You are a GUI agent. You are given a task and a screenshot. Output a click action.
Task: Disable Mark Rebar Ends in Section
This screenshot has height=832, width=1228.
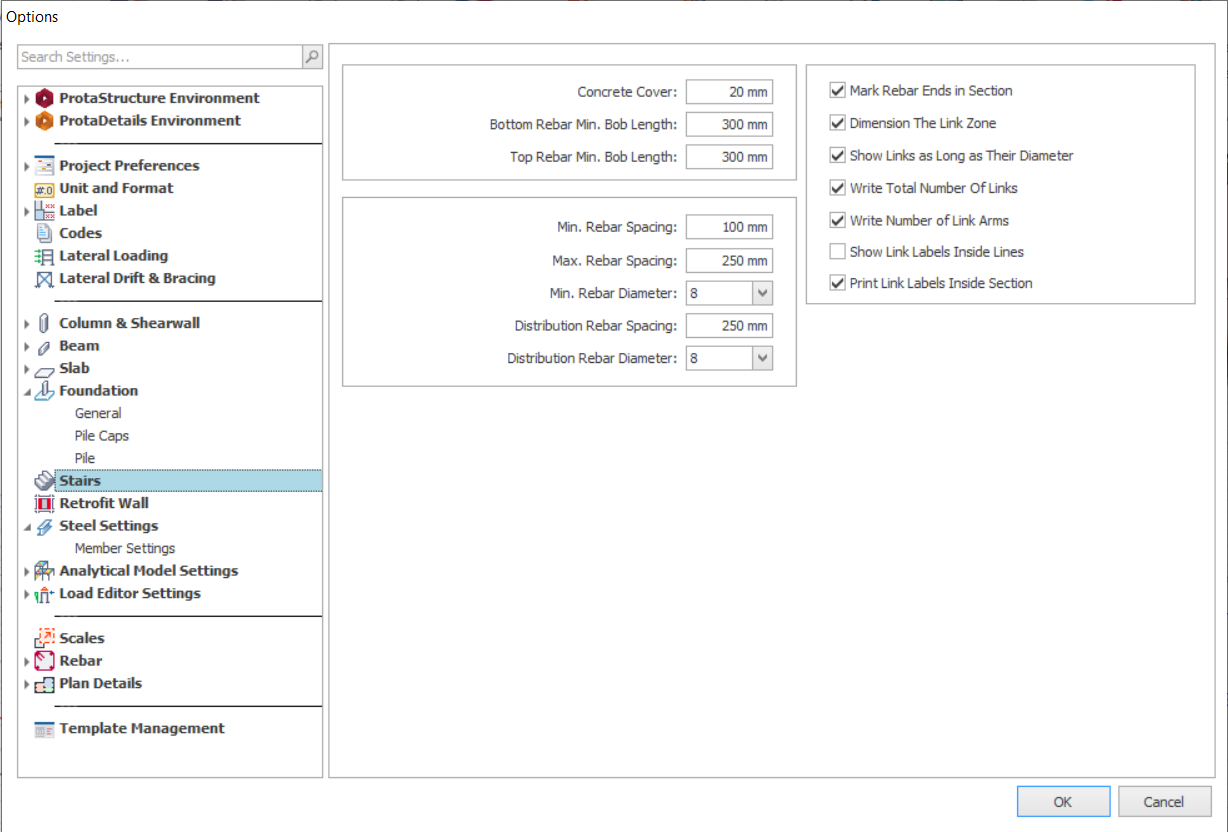point(838,91)
